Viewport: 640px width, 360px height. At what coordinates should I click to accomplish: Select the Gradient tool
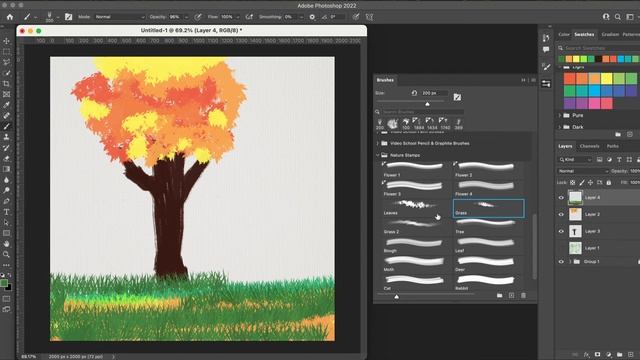click(x=6, y=169)
